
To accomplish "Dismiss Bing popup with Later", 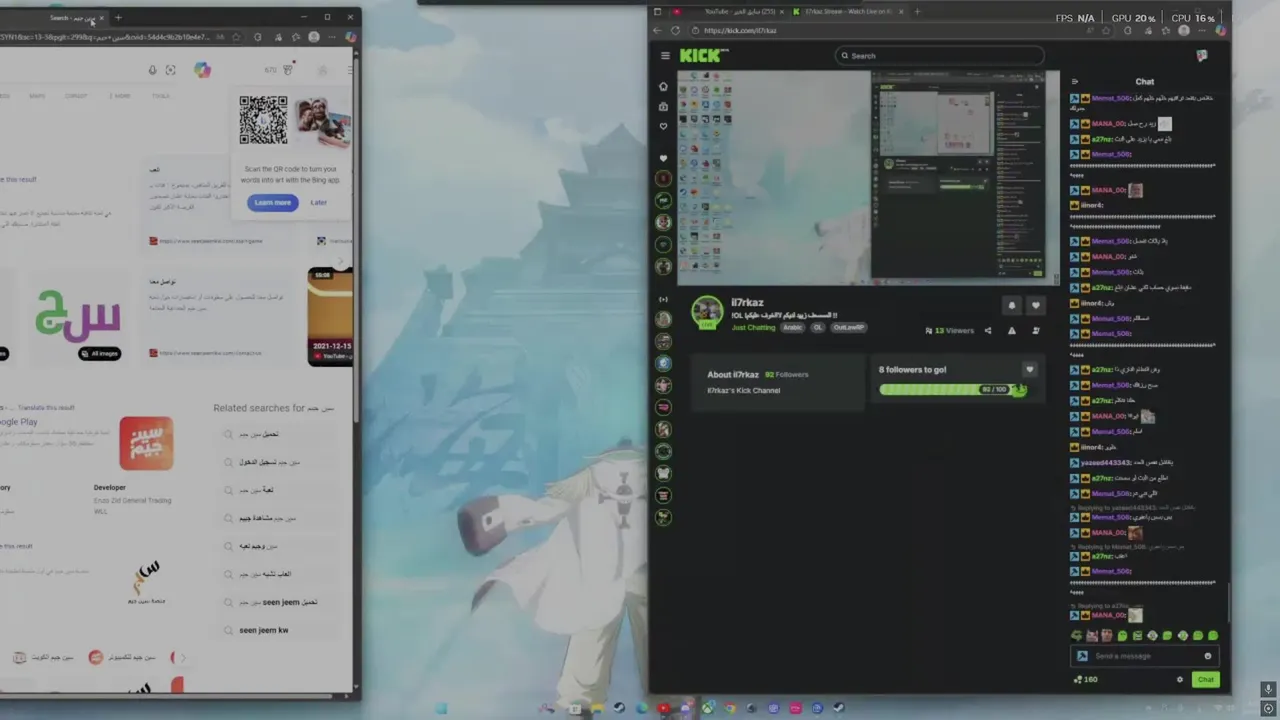I will (318, 202).
